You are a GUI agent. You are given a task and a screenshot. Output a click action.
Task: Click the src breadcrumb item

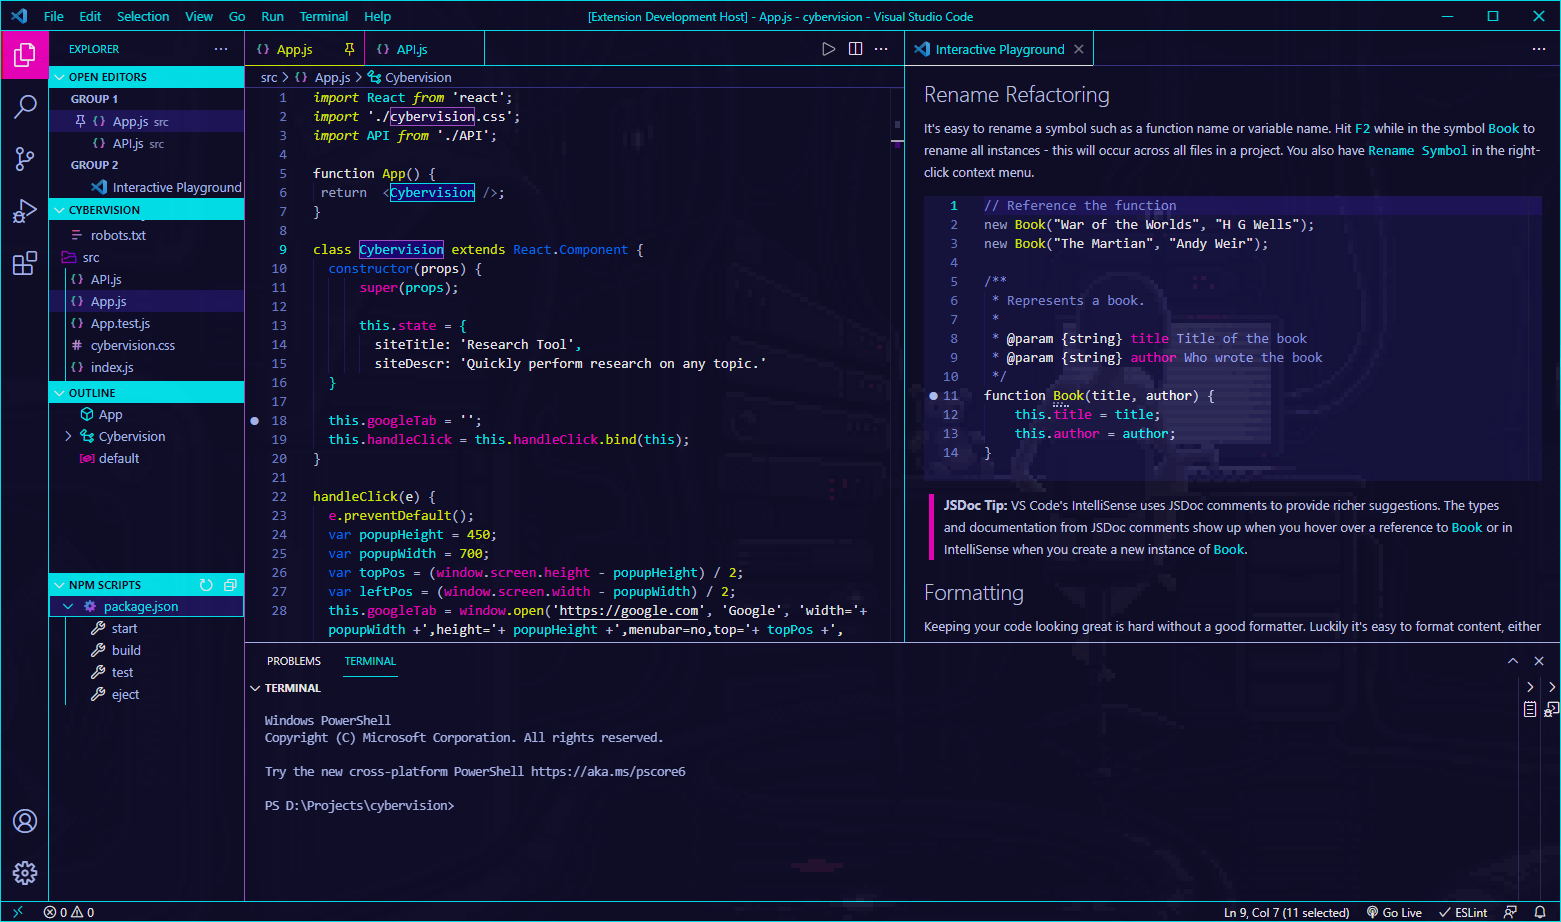coord(269,77)
